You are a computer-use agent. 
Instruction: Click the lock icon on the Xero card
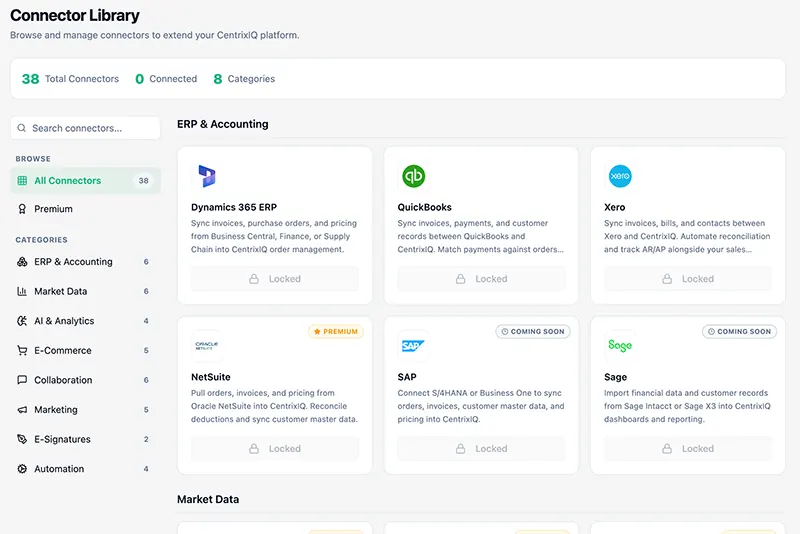[667, 279]
